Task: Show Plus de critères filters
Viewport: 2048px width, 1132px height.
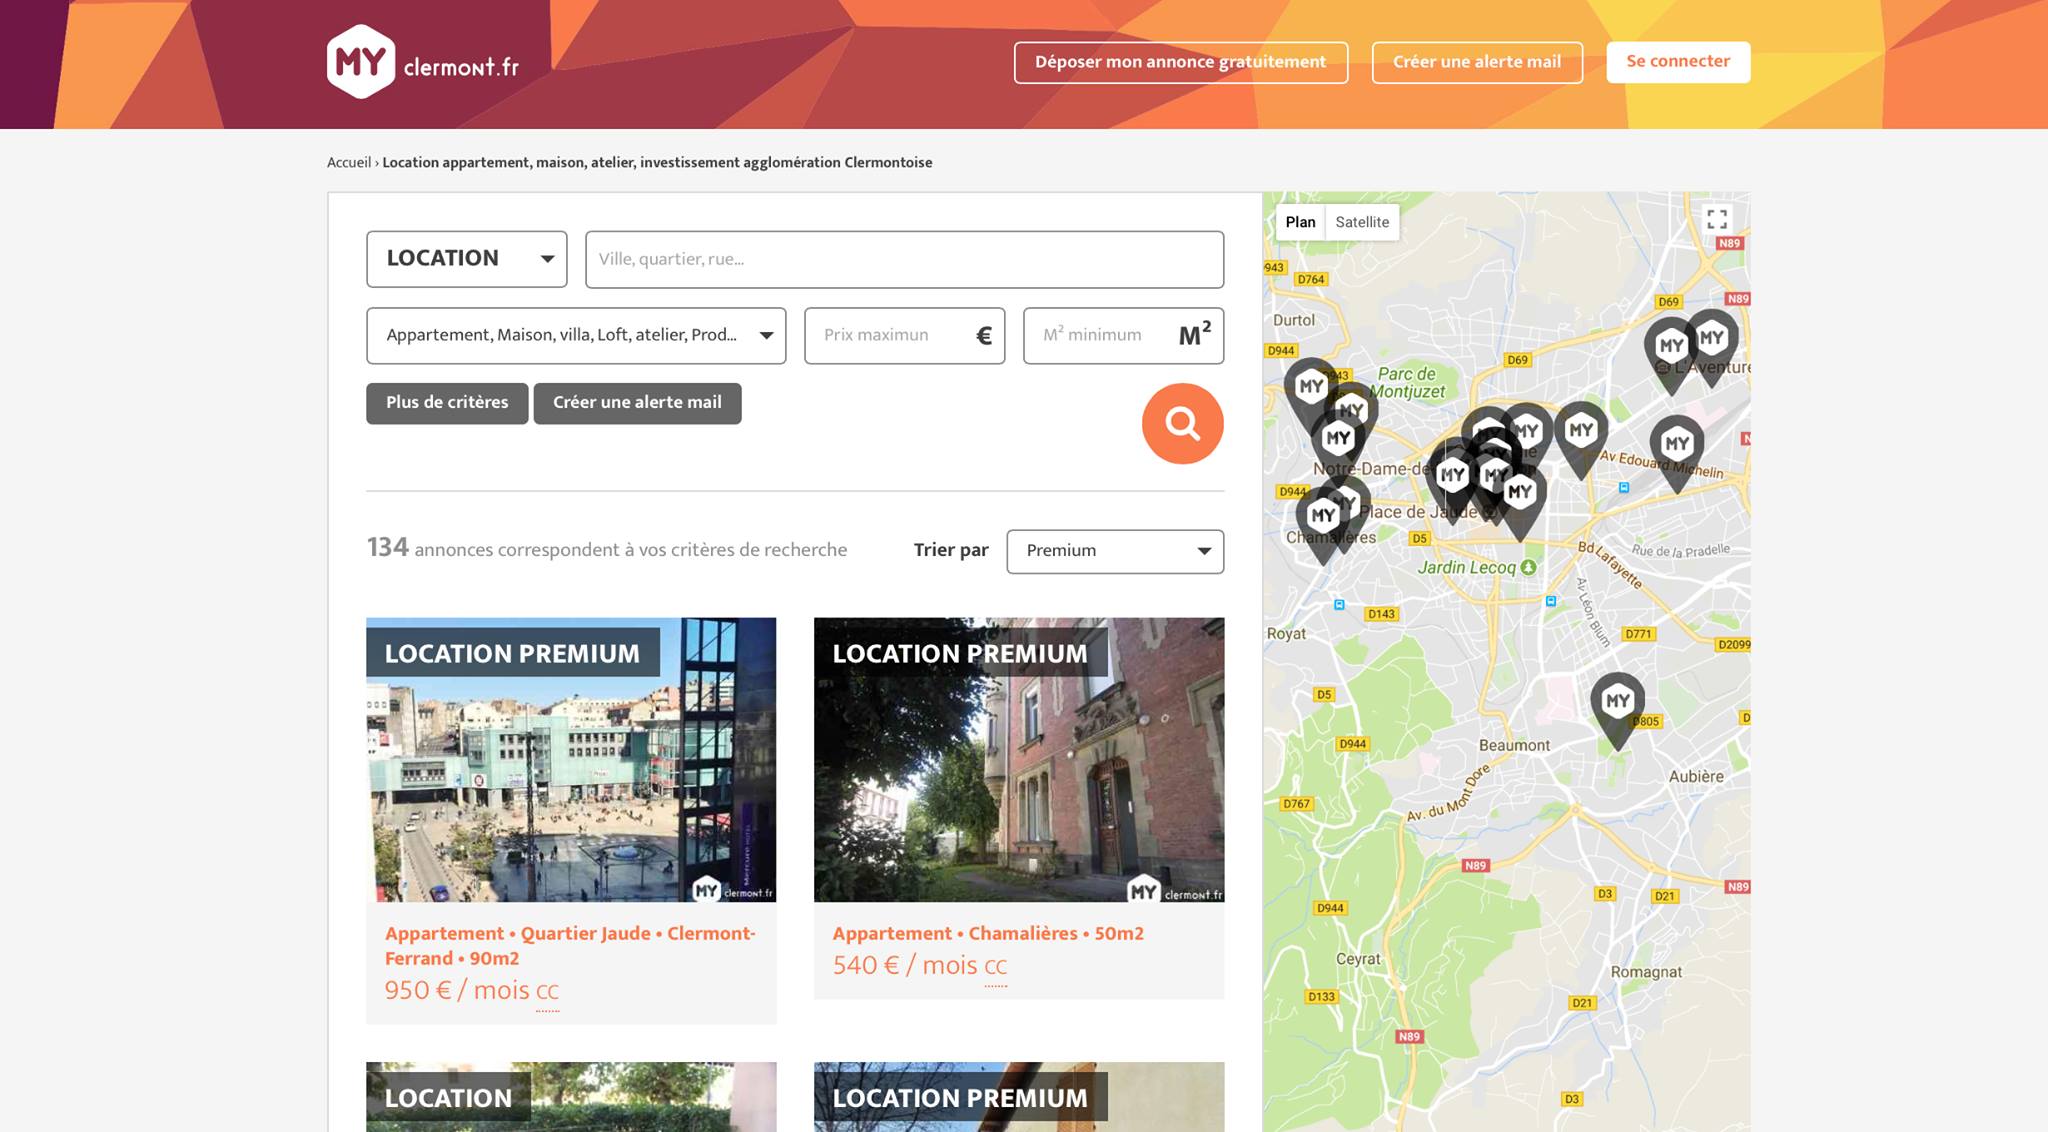Action: click(447, 403)
